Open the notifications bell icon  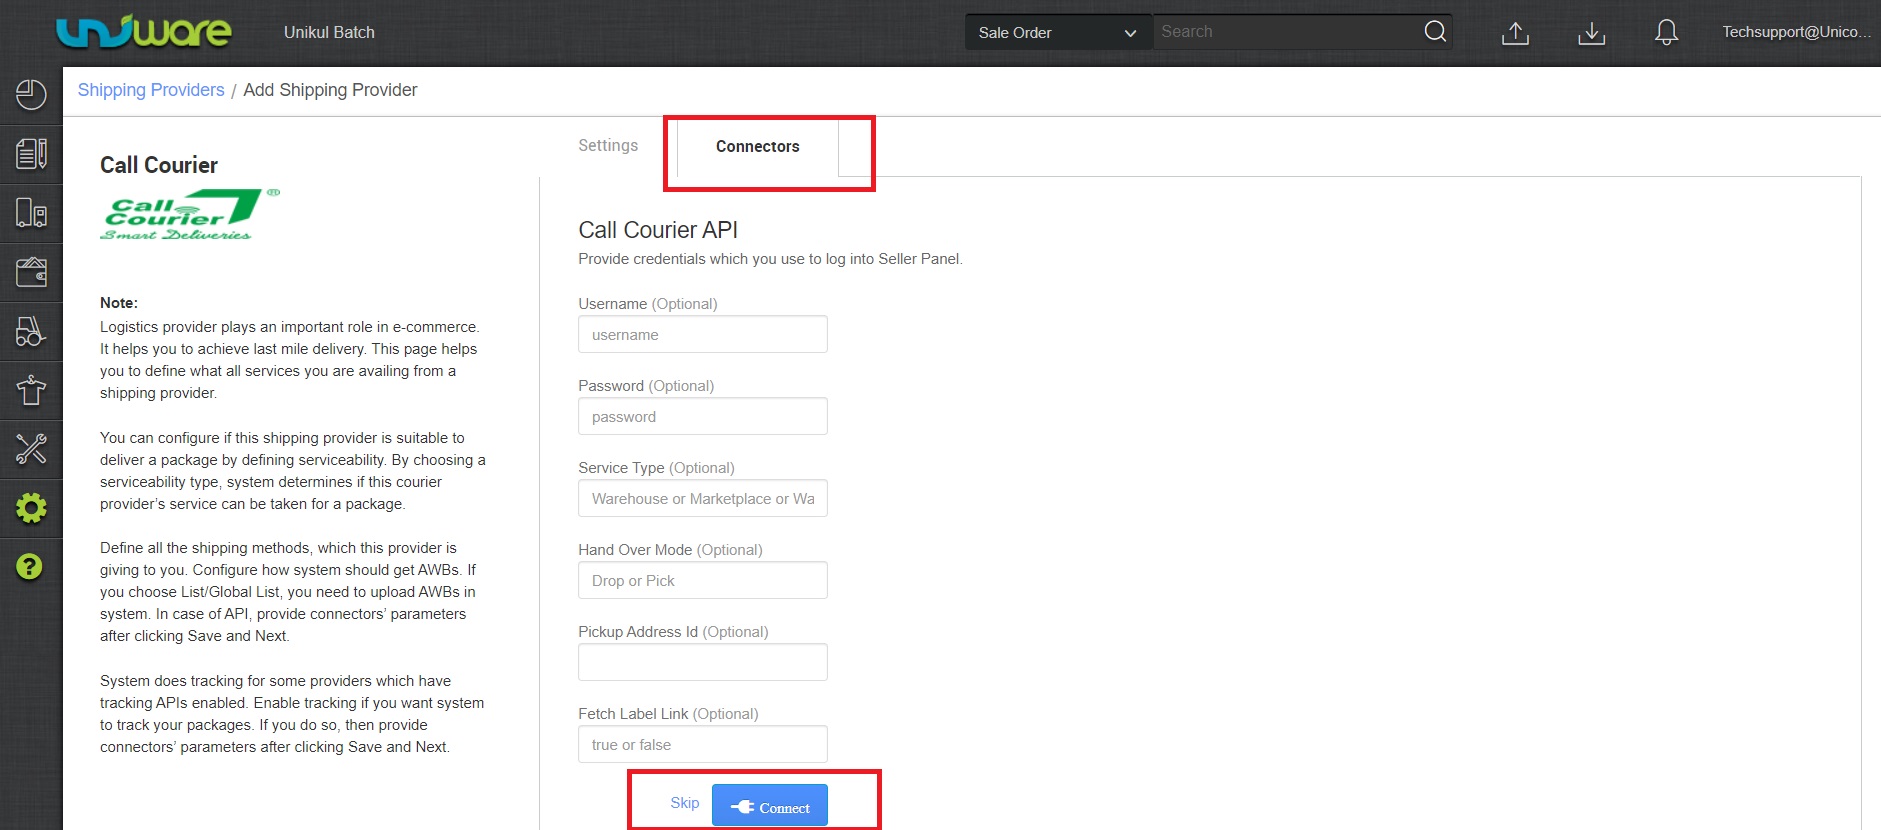coord(1666,33)
